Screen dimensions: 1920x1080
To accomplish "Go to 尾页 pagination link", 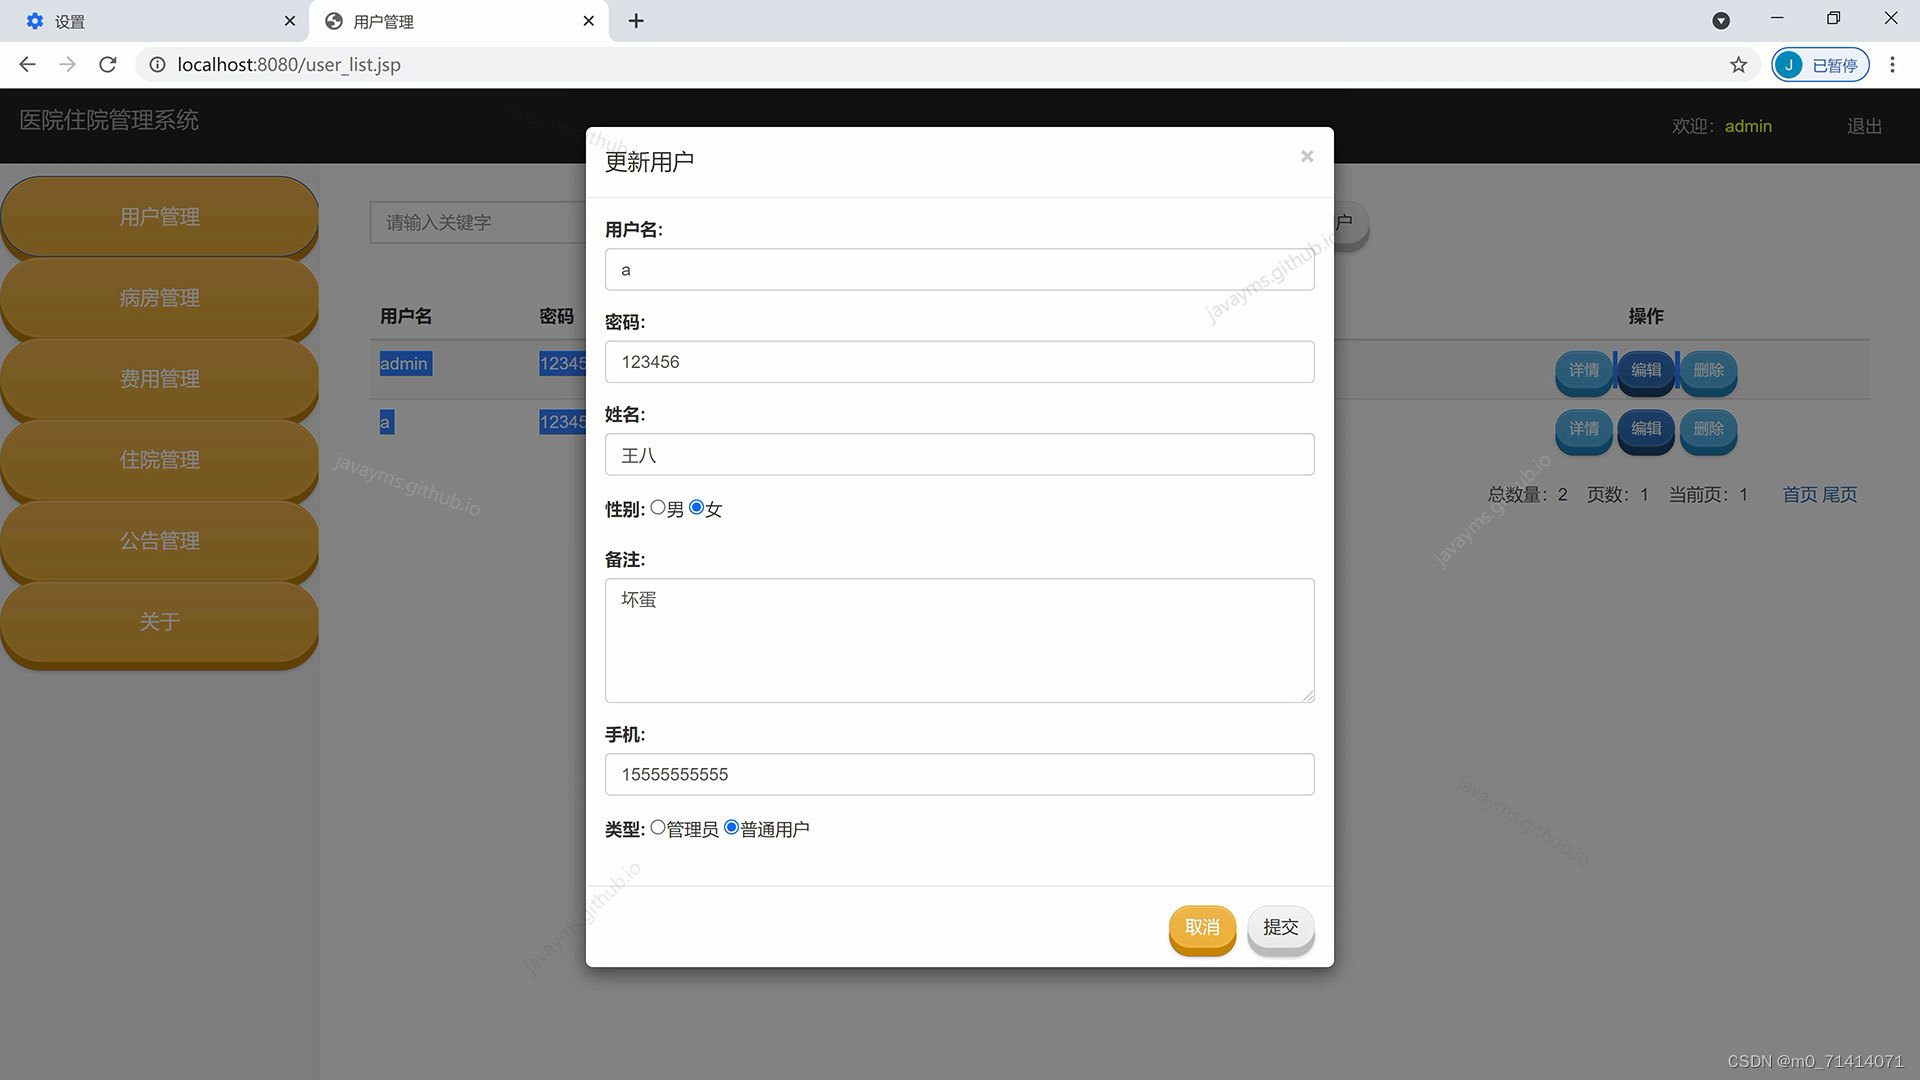I will point(1840,495).
